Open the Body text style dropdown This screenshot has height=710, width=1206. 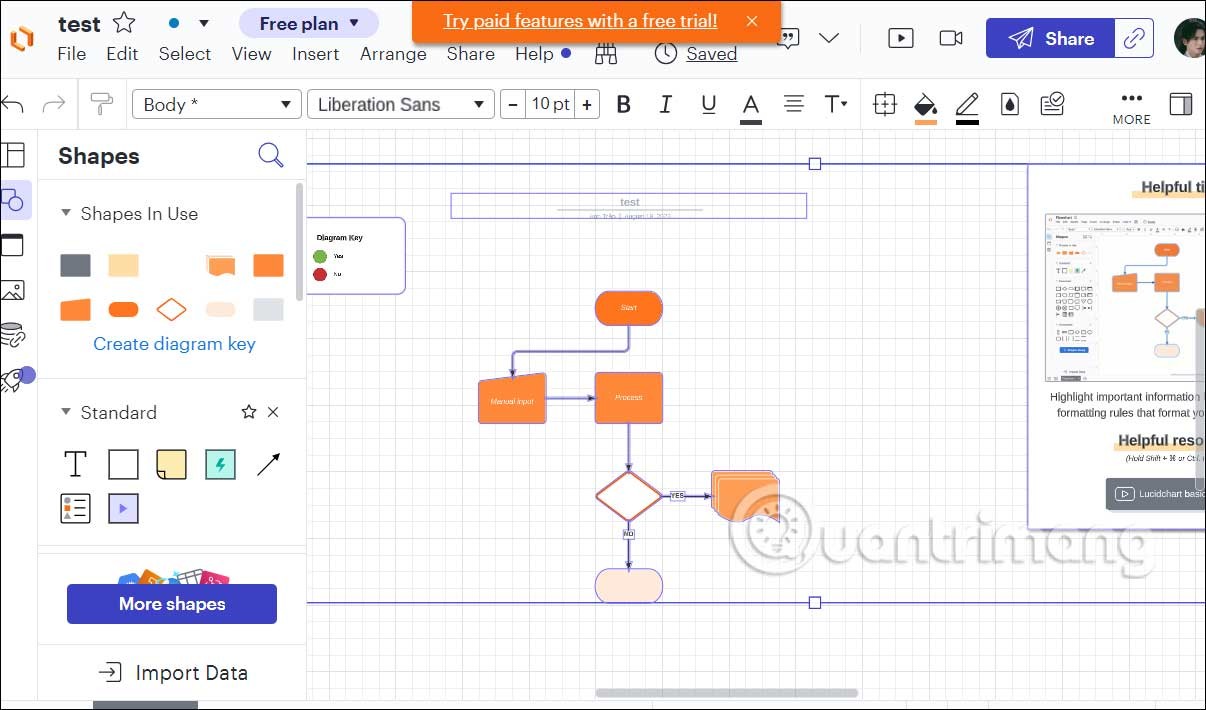pyautogui.click(x=217, y=104)
